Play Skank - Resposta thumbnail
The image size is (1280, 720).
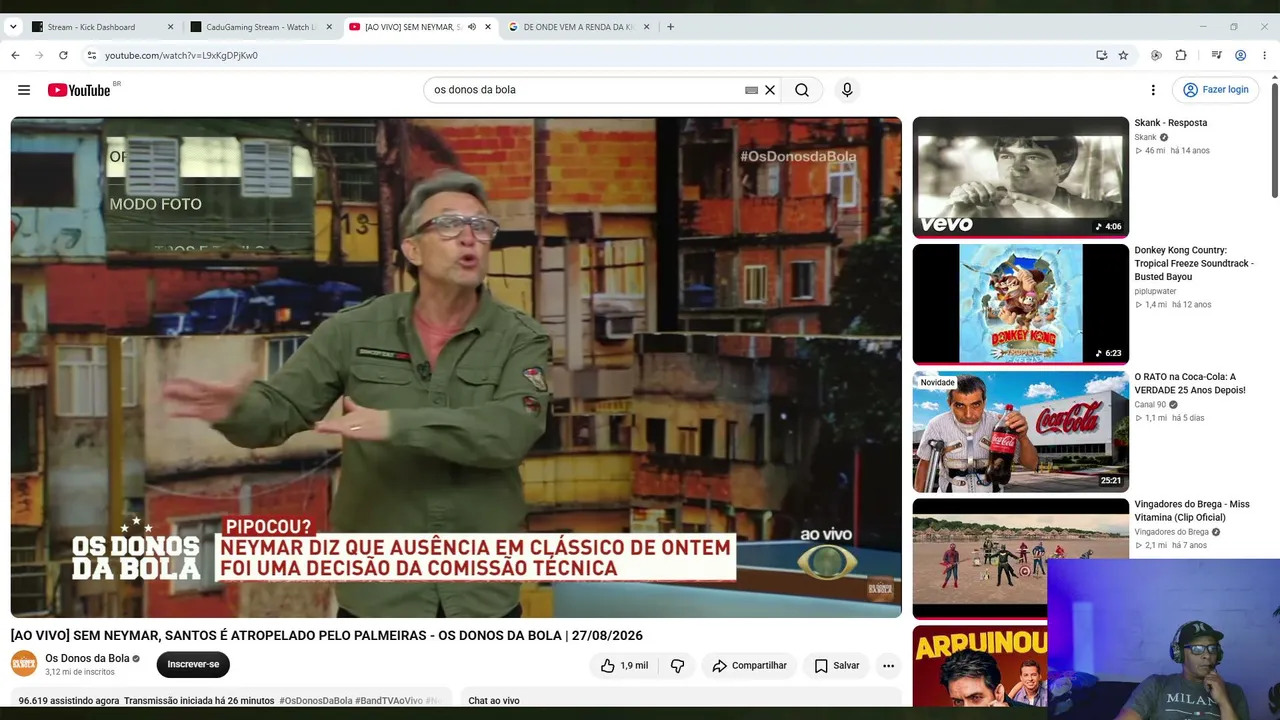coord(1020,177)
